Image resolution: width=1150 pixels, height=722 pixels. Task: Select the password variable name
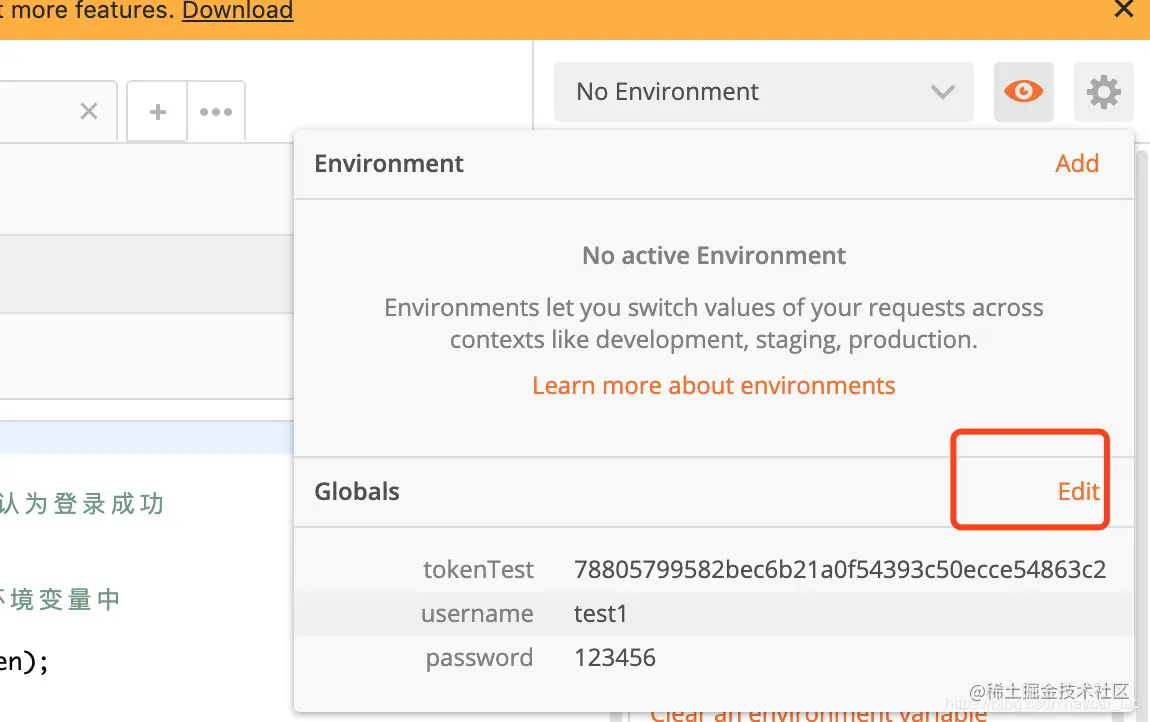point(479,658)
